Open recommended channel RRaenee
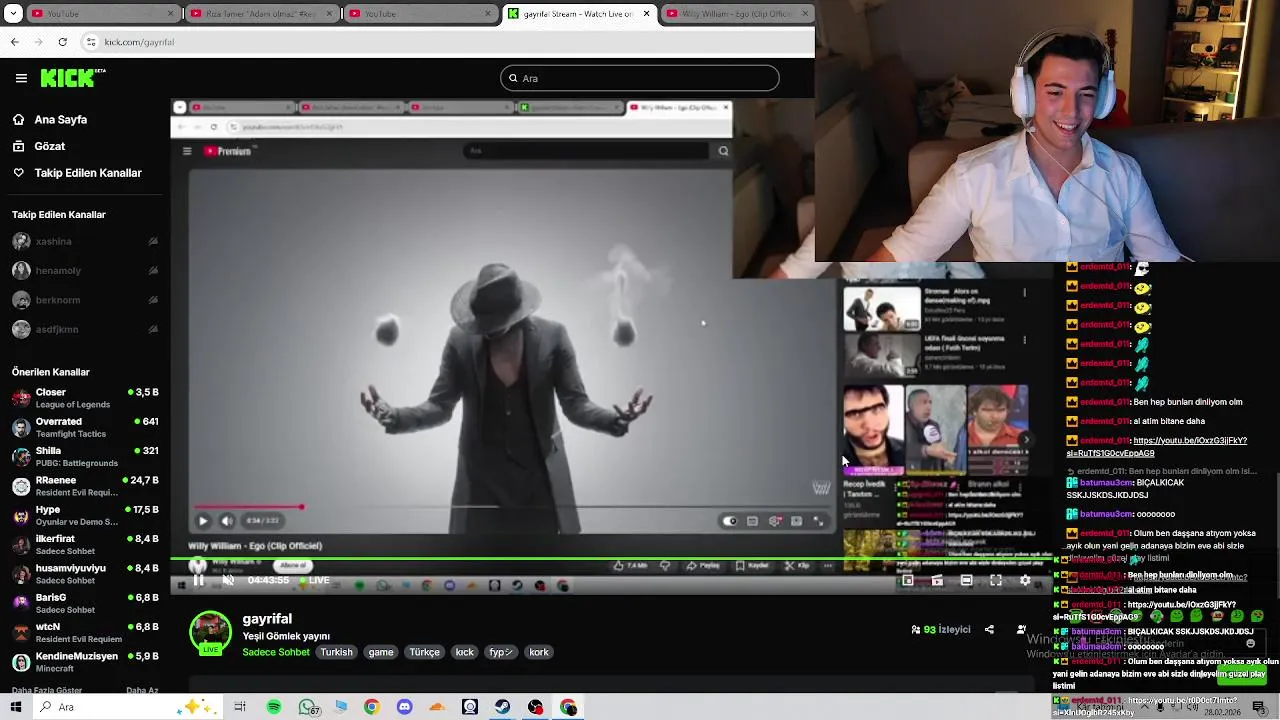Screen dimensions: 1280x720 click(85, 486)
